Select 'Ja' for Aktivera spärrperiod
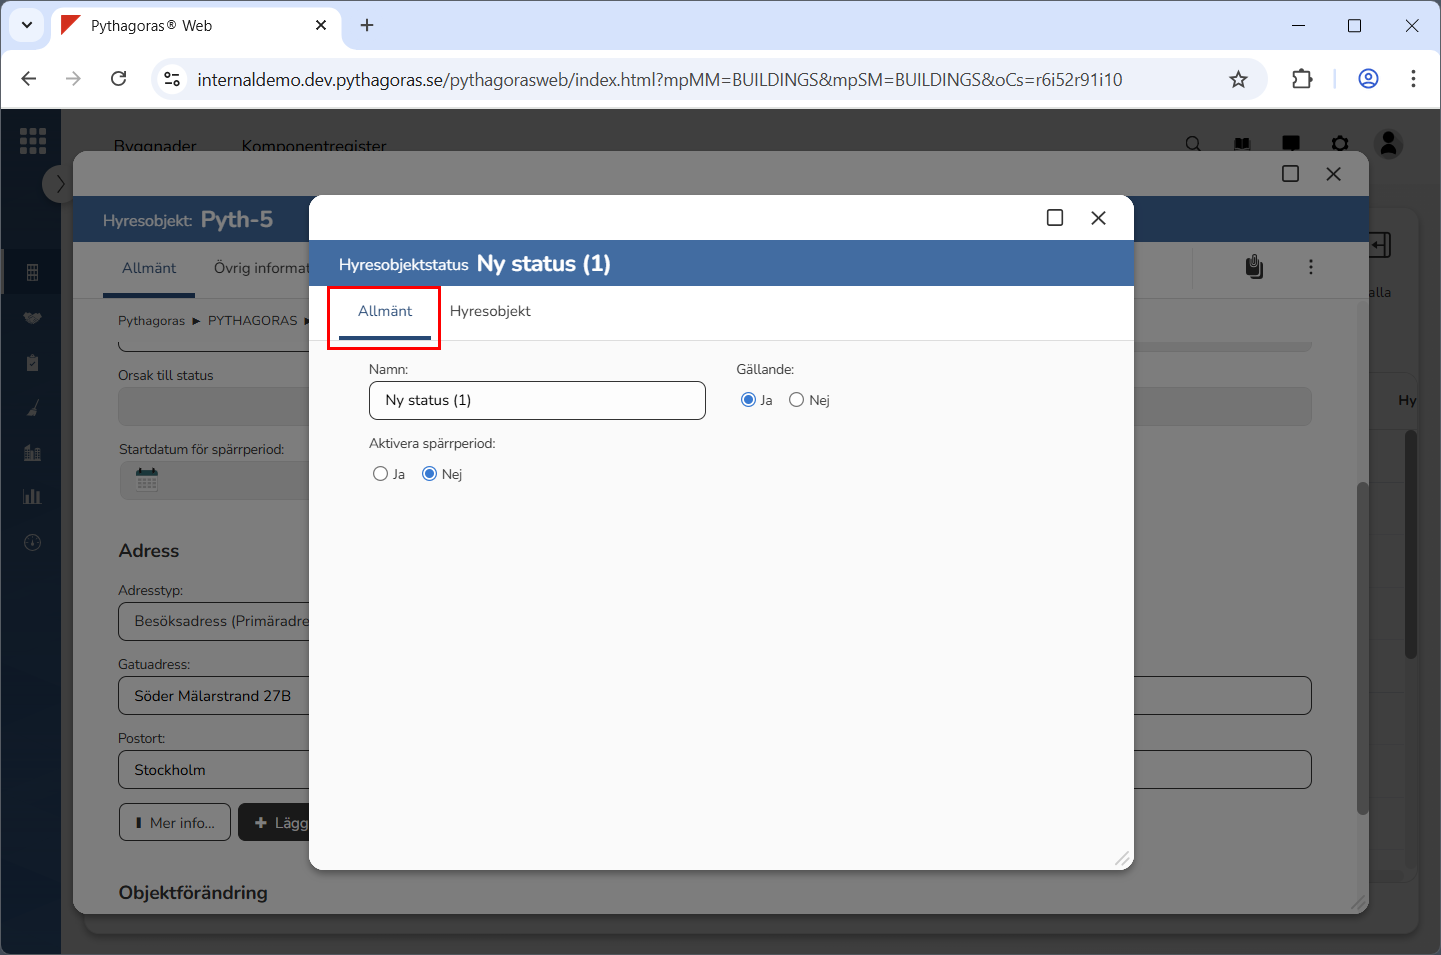The image size is (1441, 955). pos(380,474)
